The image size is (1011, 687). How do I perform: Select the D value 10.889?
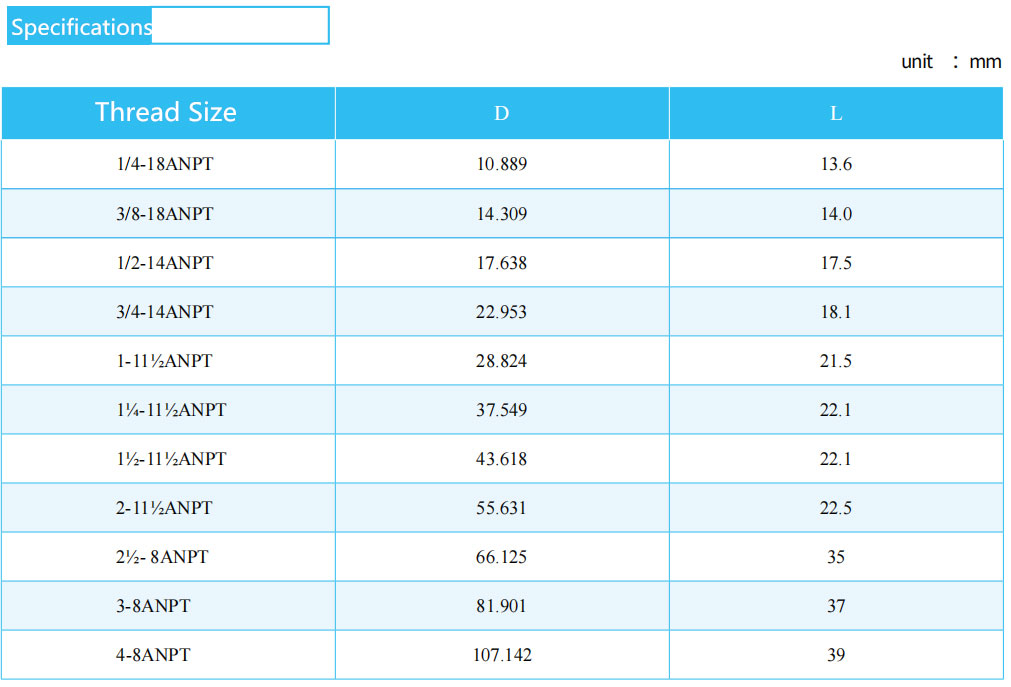tap(501, 164)
